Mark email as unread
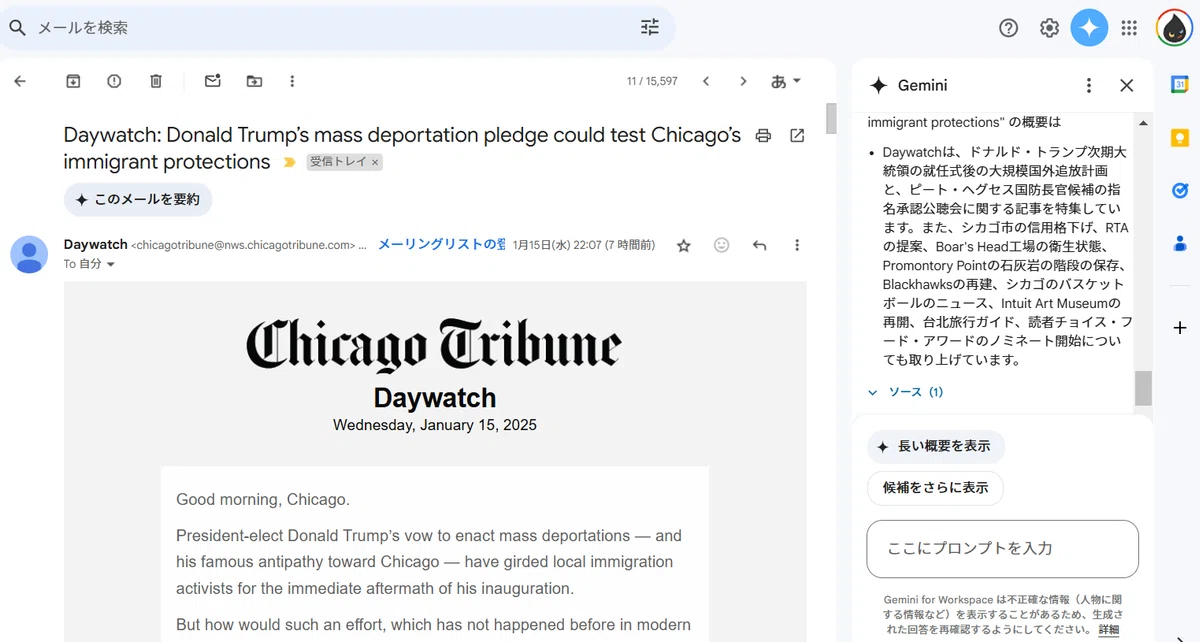Viewport: 1200px width, 642px height. click(x=212, y=81)
